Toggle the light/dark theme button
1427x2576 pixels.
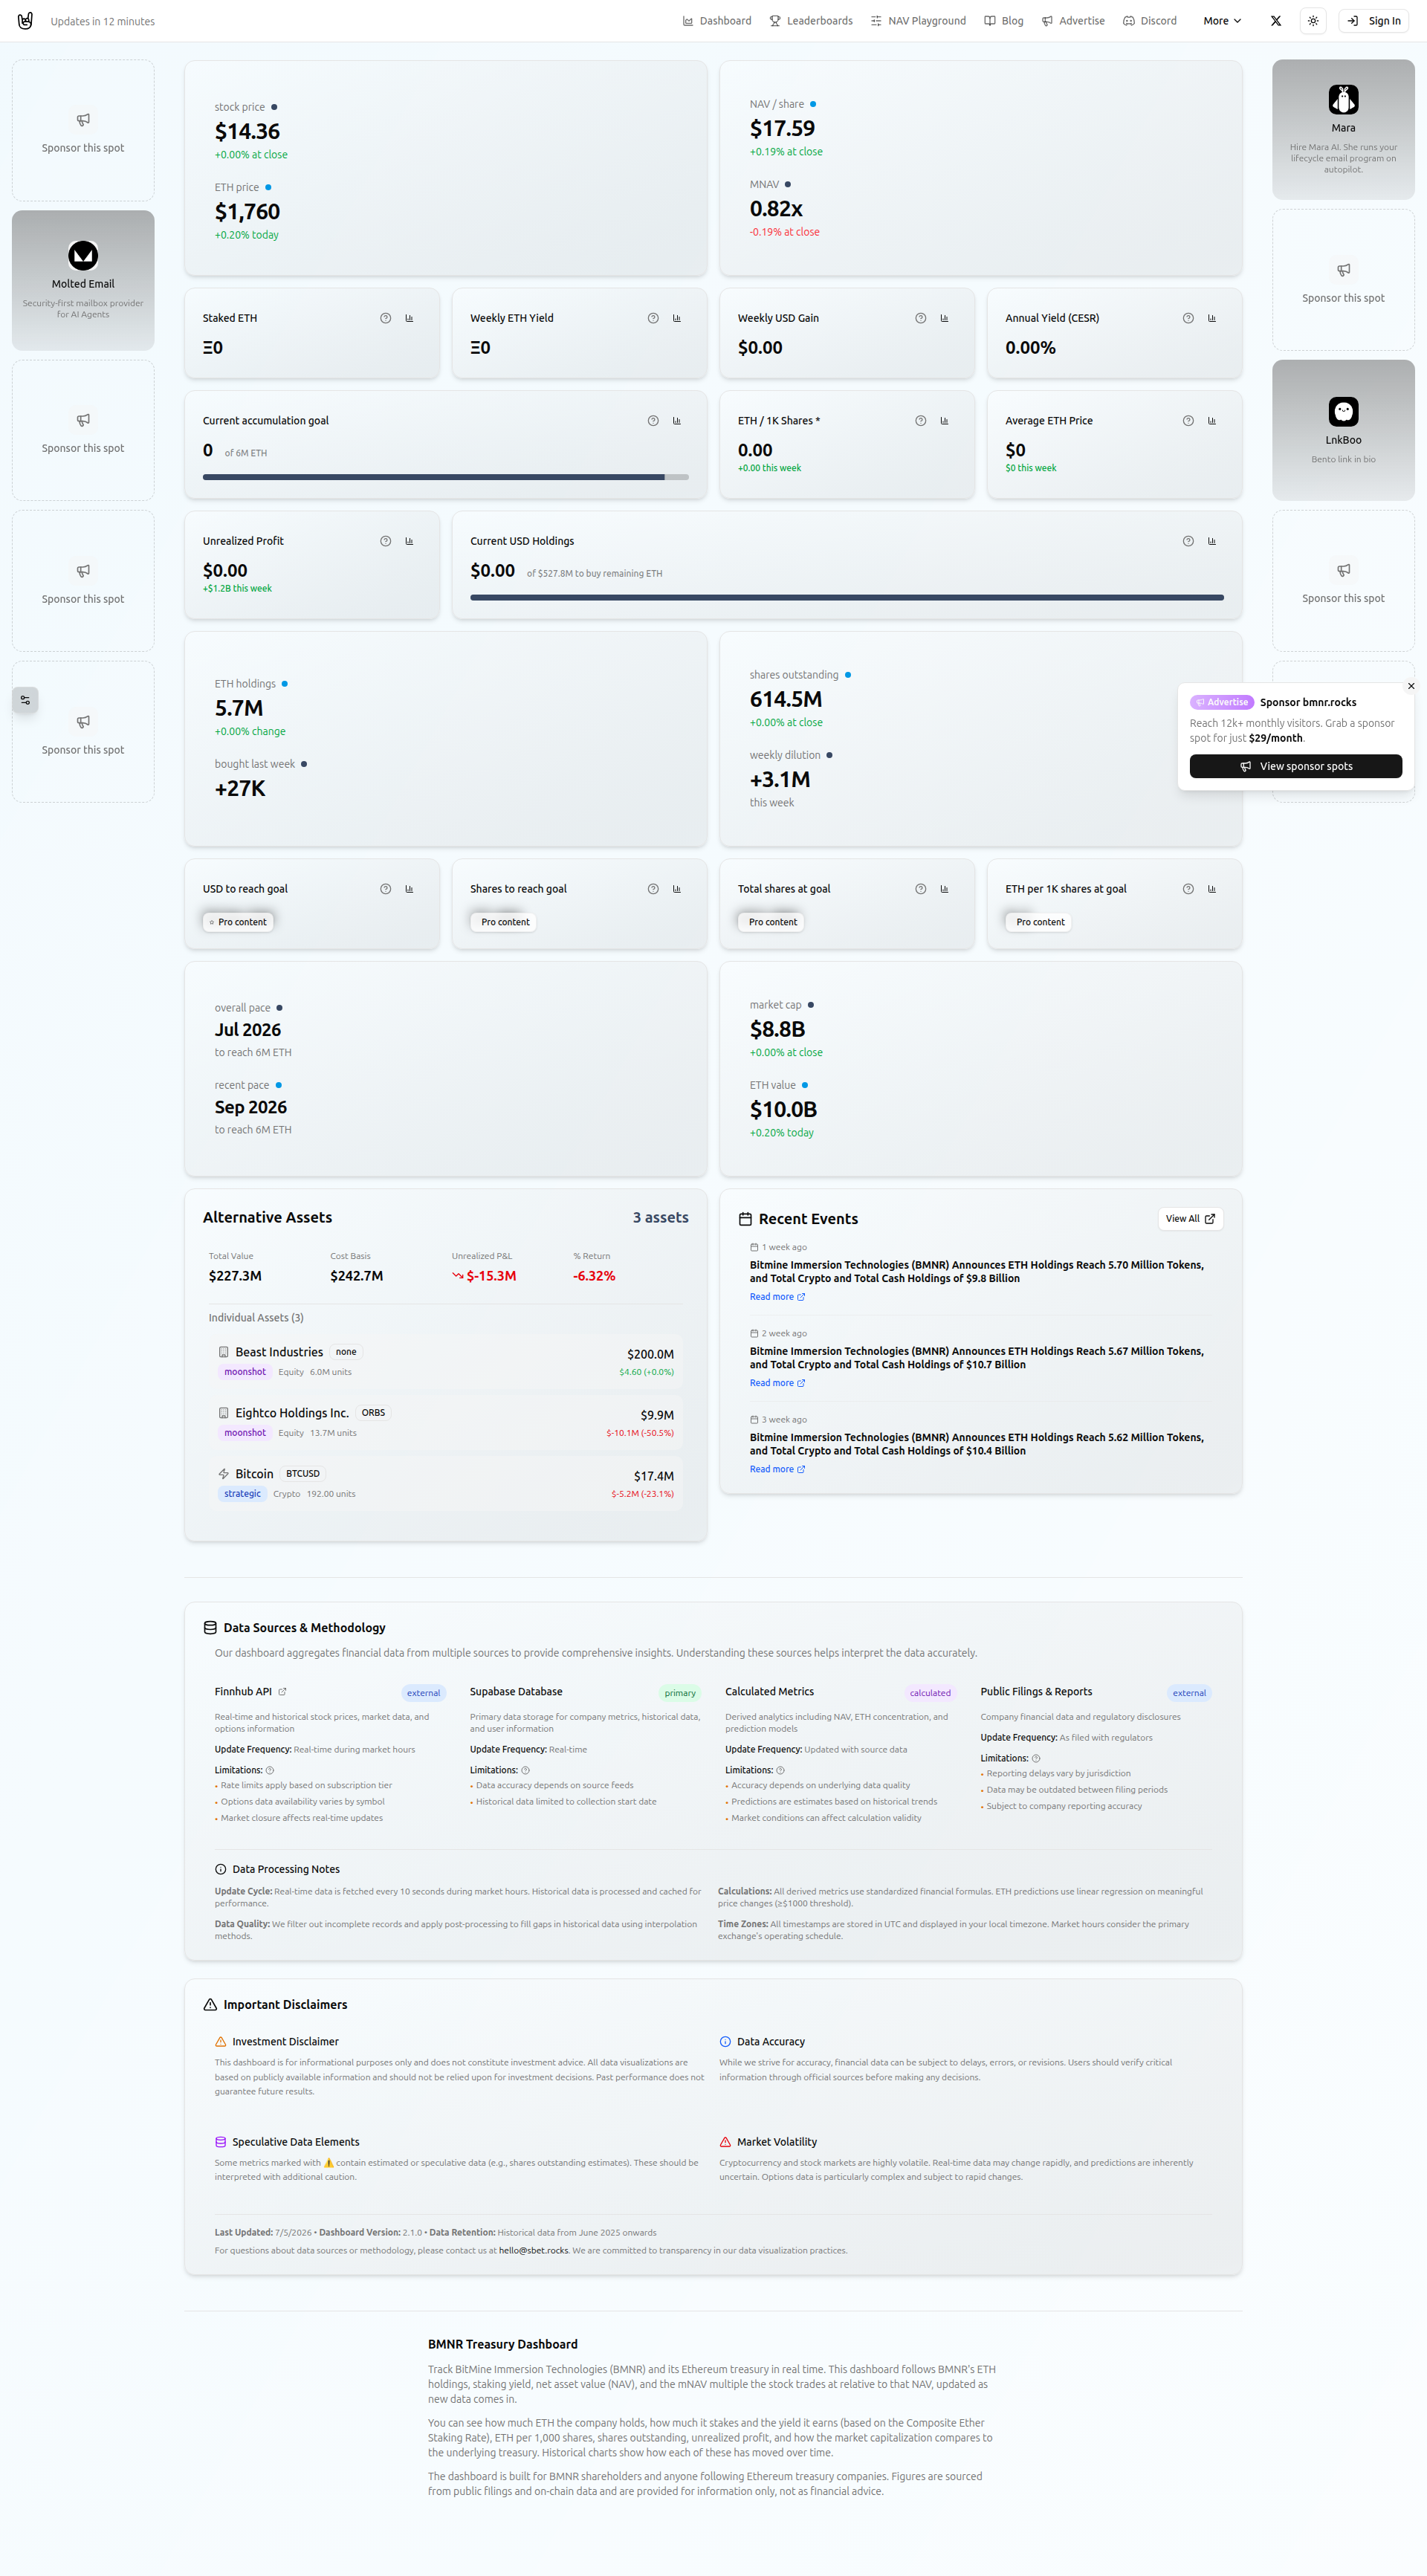tap(1313, 21)
